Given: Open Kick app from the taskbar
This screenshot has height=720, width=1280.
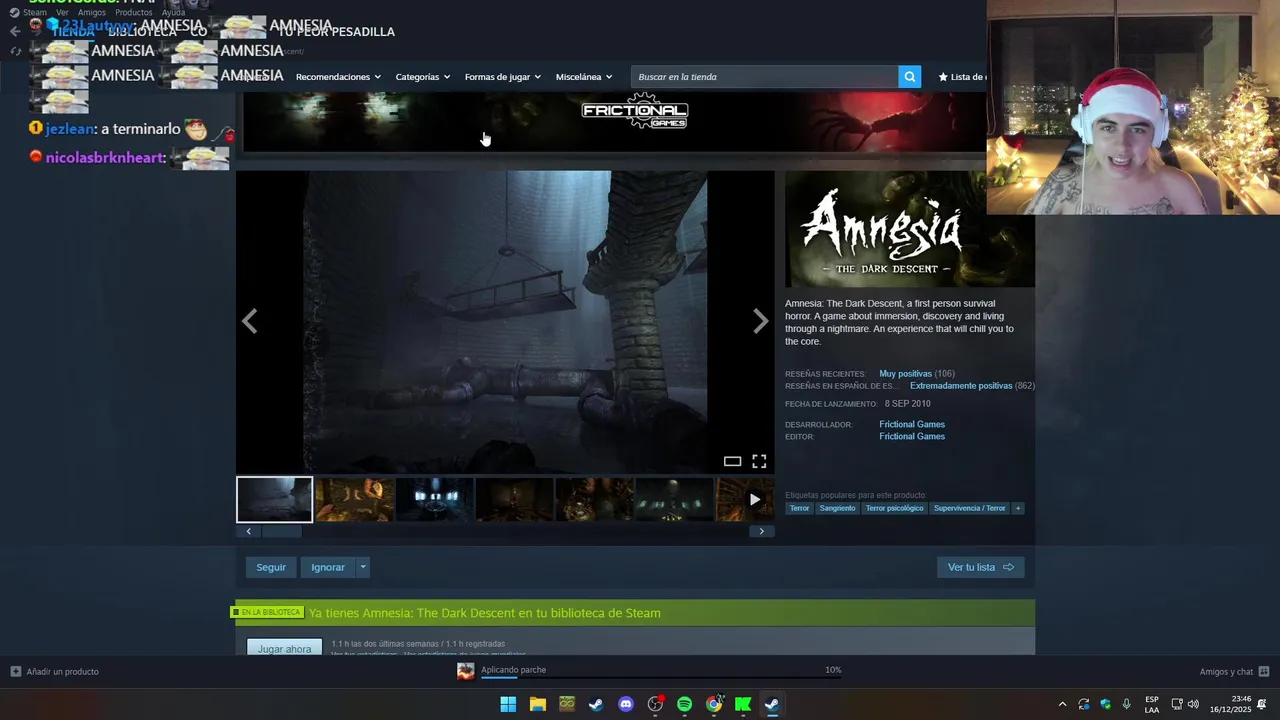Looking at the screenshot, I should point(743,704).
